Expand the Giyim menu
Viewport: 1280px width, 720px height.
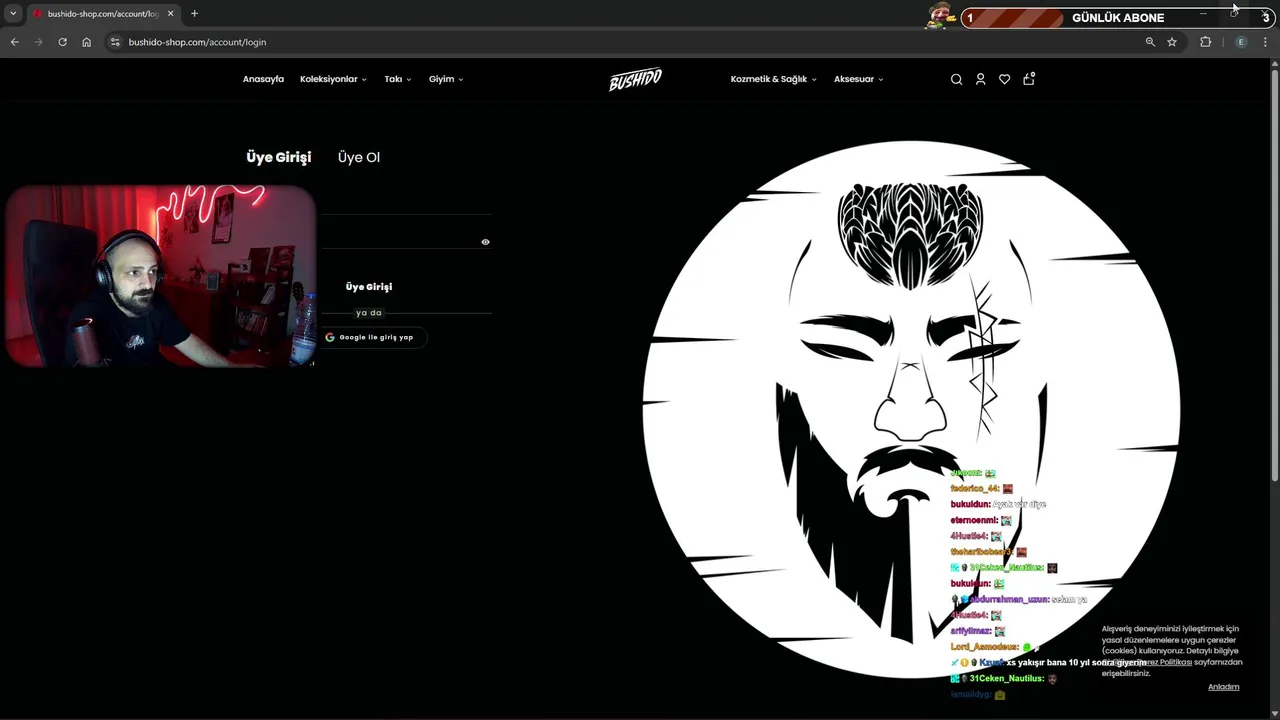point(446,79)
